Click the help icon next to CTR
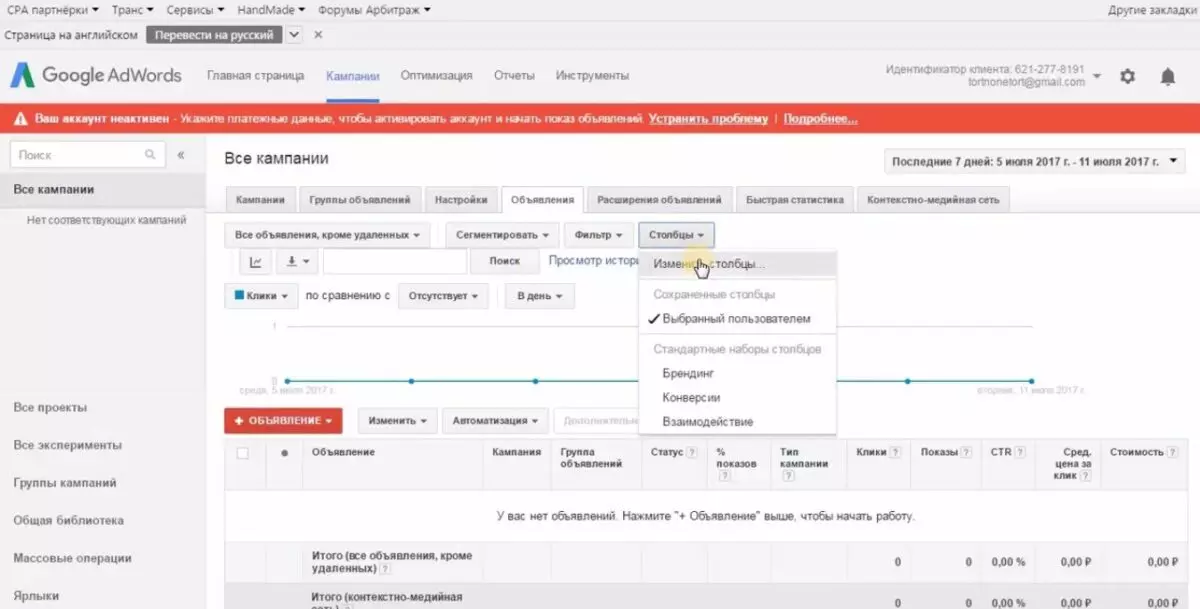 click(1020, 453)
